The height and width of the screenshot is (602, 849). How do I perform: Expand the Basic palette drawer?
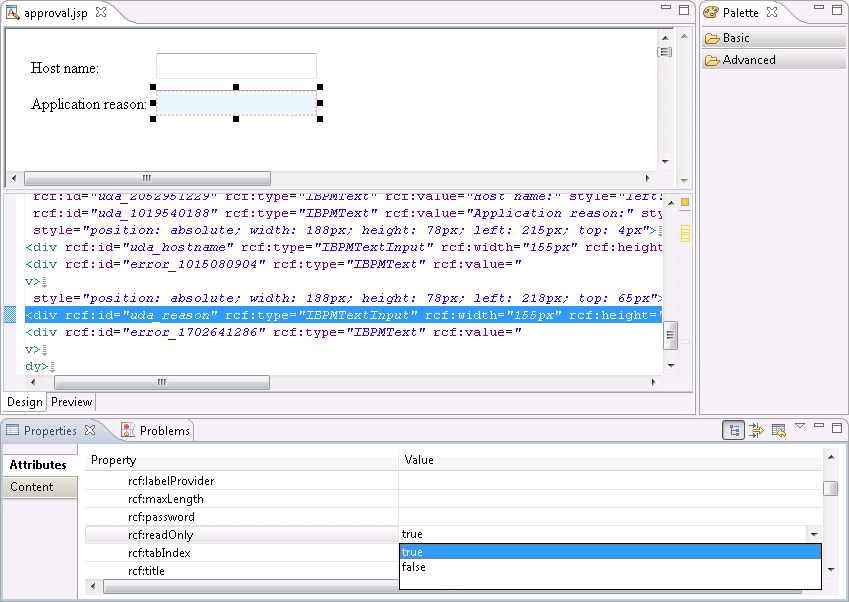coord(773,38)
